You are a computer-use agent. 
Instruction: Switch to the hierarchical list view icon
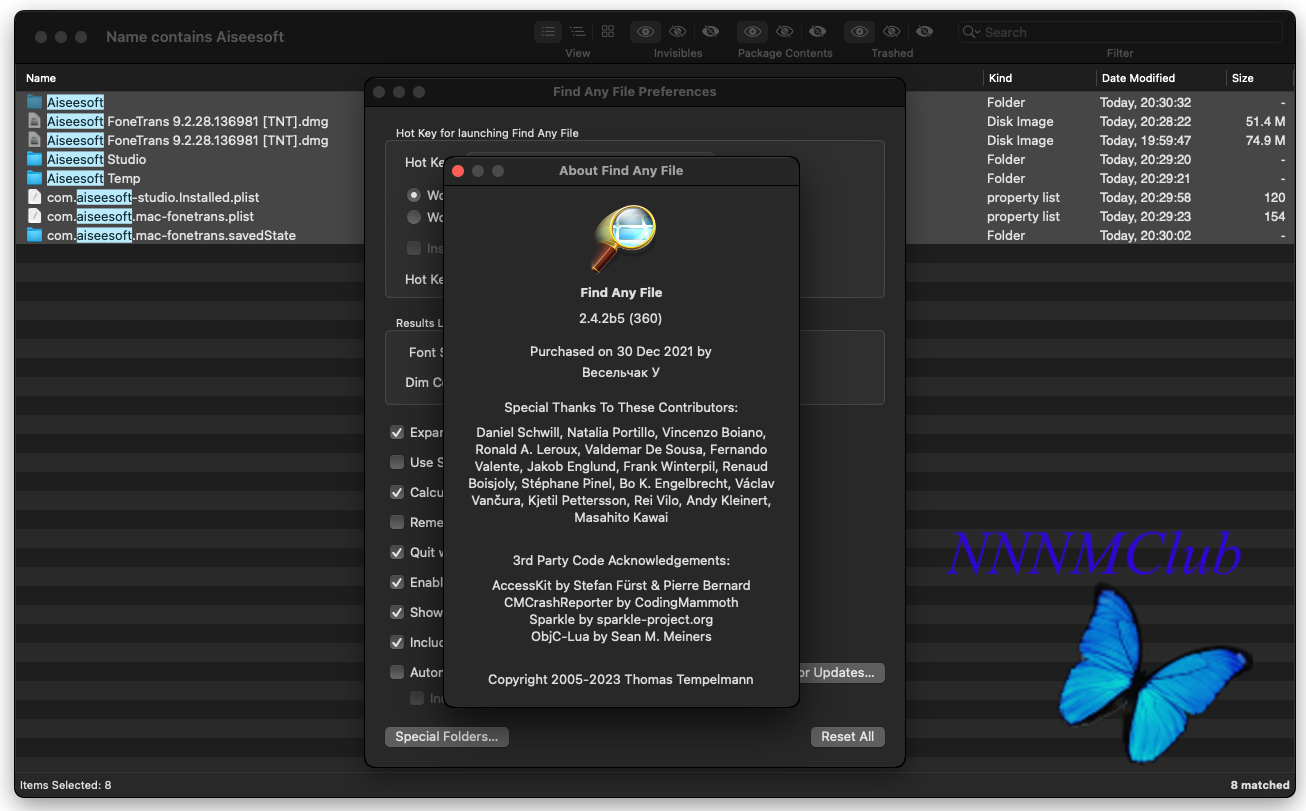(578, 32)
